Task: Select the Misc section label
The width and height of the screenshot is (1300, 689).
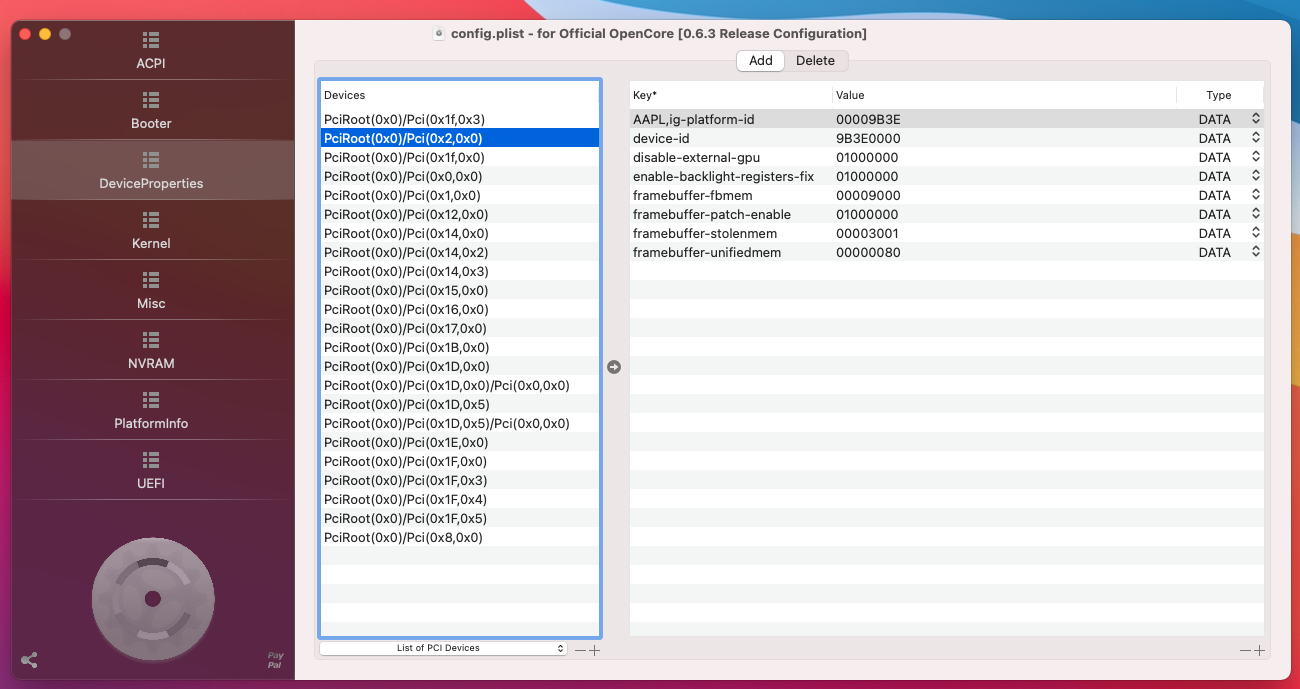Action: pyautogui.click(x=151, y=303)
